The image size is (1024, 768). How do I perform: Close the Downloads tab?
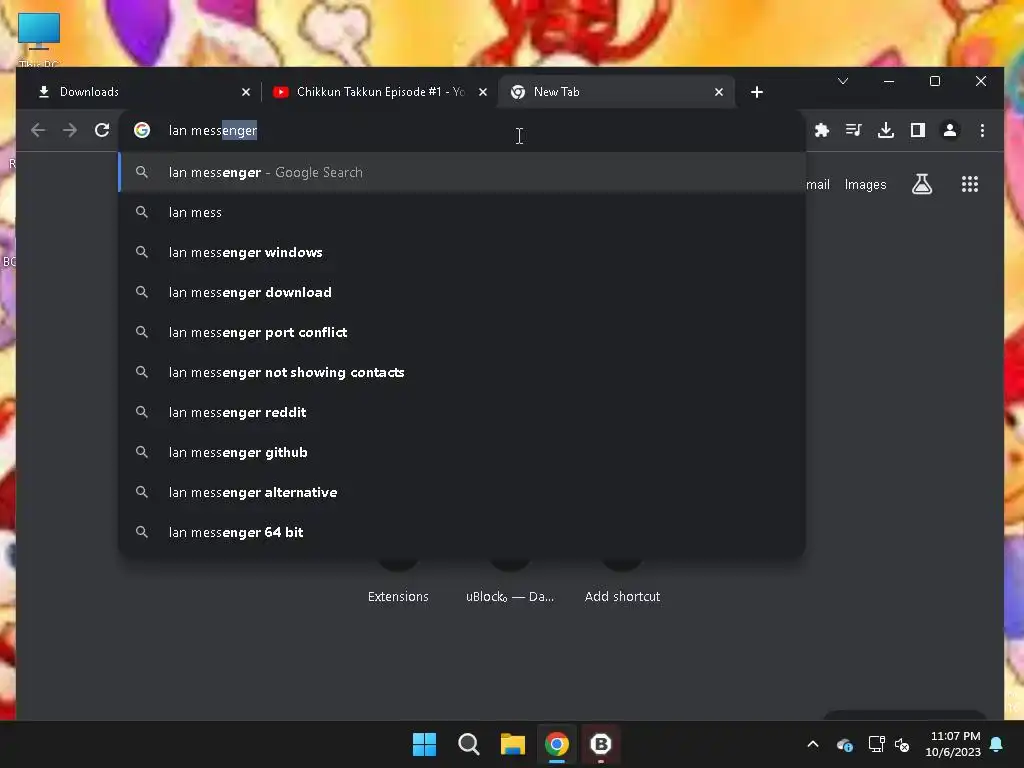coord(246,92)
